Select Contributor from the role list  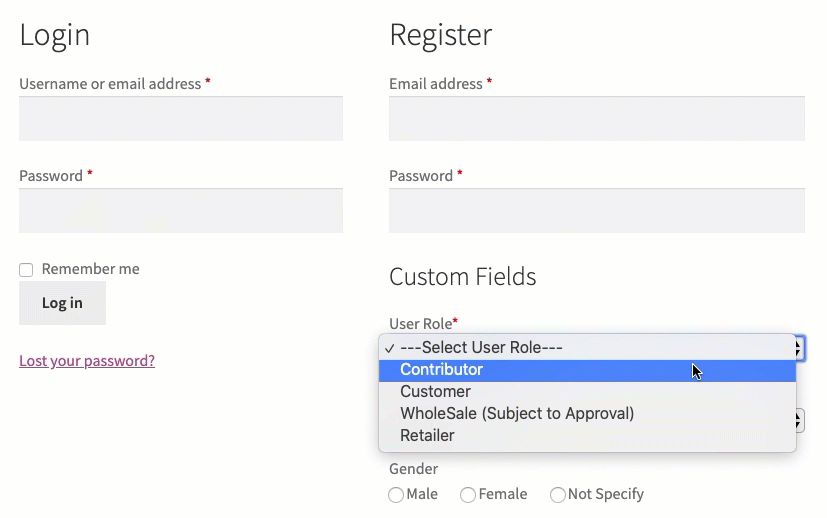point(587,370)
